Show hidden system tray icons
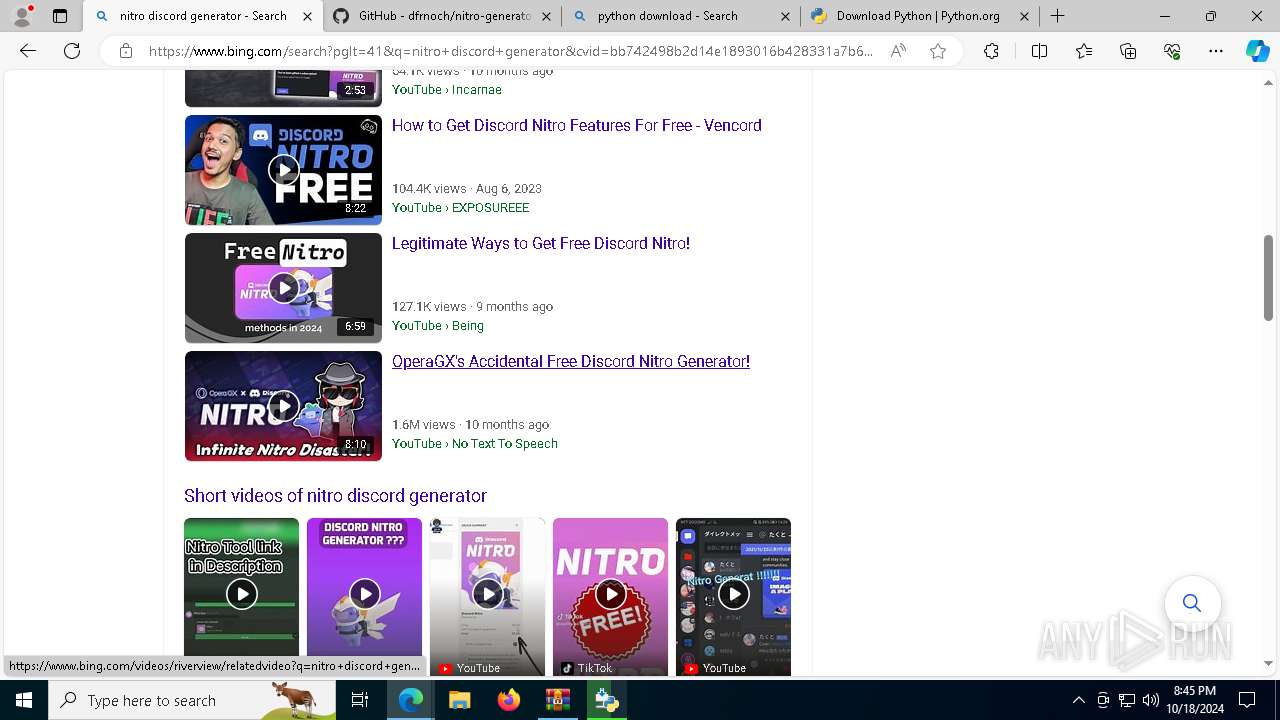This screenshot has height=720, width=1280. coord(1078,700)
